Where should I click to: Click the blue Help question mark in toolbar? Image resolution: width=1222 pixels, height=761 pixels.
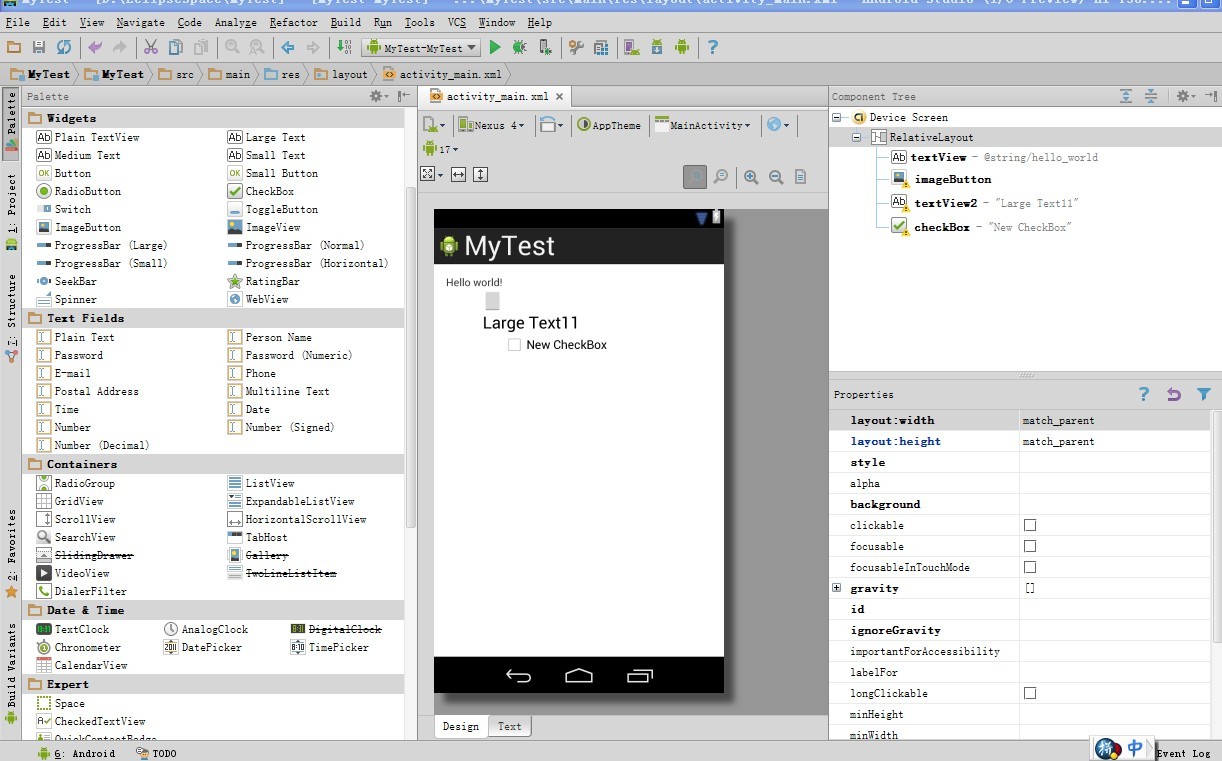[713, 47]
